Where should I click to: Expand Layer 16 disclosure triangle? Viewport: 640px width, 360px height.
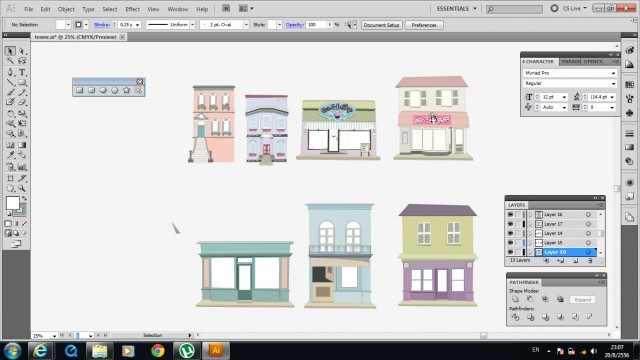(530, 214)
